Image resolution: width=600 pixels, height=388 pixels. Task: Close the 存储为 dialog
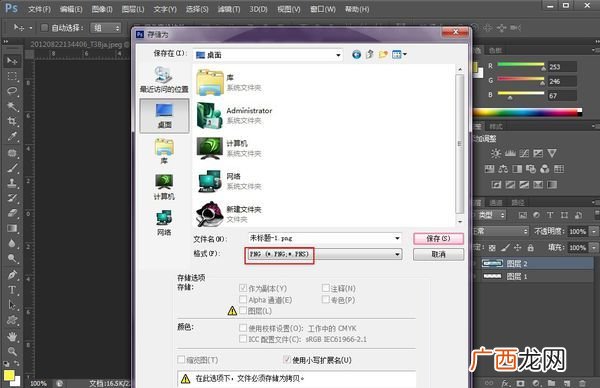click(455, 32)
